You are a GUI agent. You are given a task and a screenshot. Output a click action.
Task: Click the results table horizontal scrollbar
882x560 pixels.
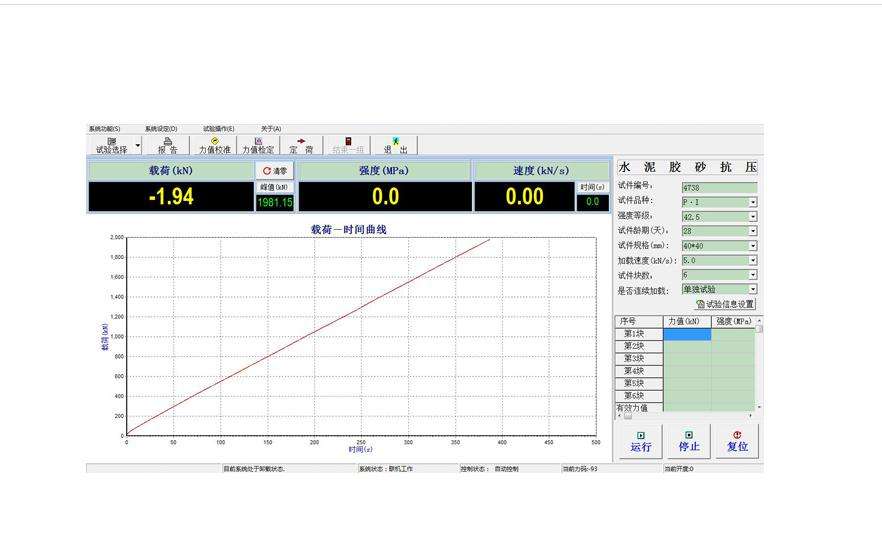point(685,416)
